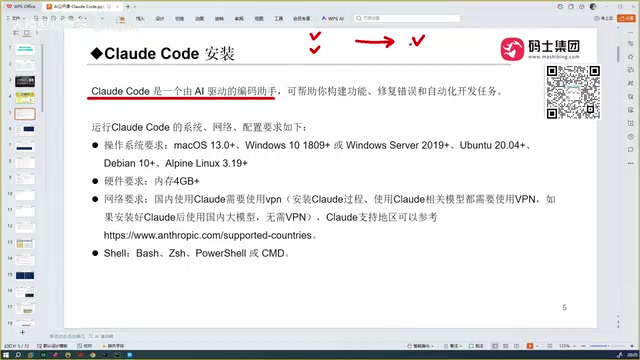Select slide thumbnail 1
Screen dimensions: 640x360
[25, 49]
